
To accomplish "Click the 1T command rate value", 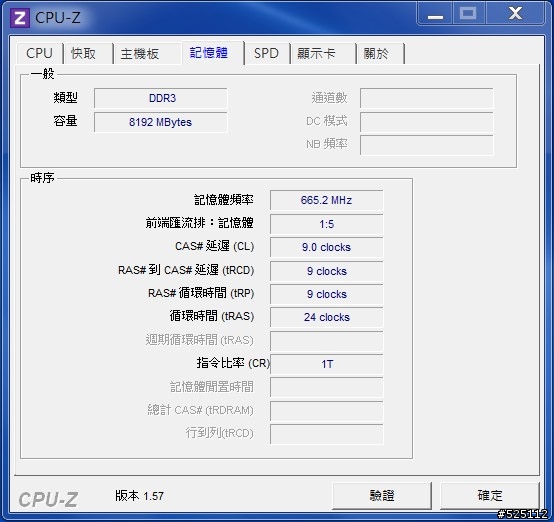I will coord(326,364).
